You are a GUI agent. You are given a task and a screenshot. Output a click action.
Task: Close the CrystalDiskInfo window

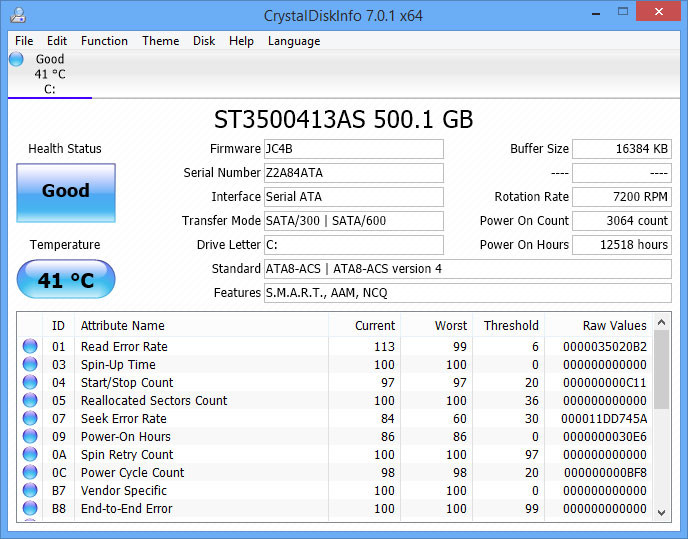click(x=659, y=11)
